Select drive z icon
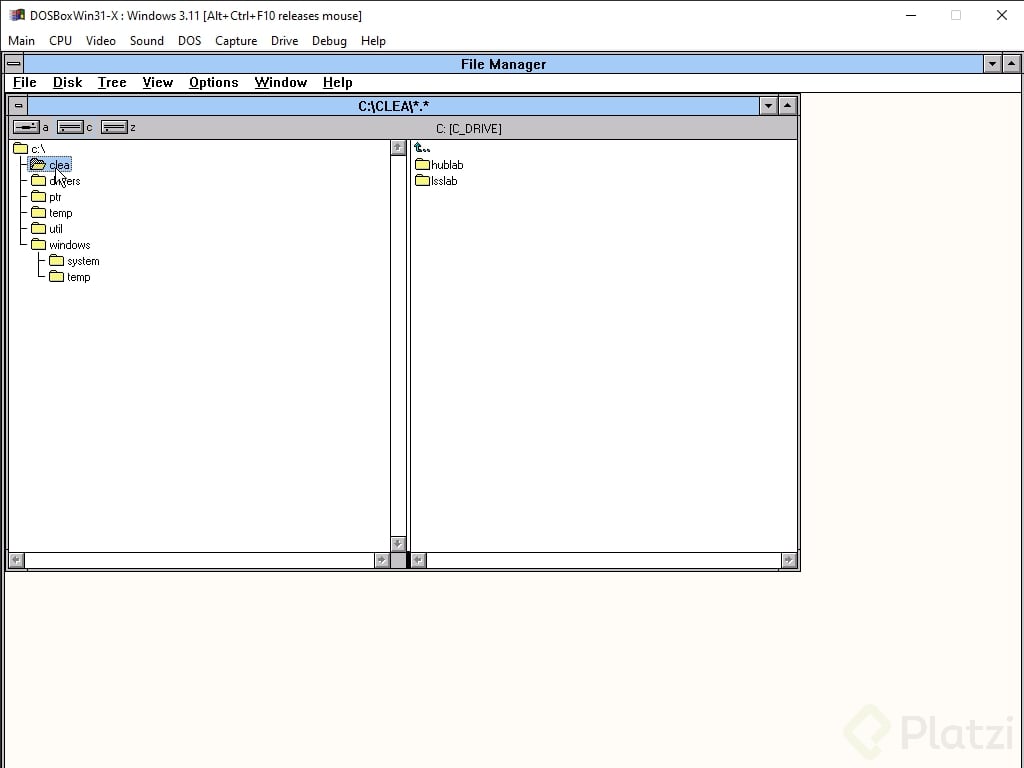Screen dimensions: 1024x768 114,127
